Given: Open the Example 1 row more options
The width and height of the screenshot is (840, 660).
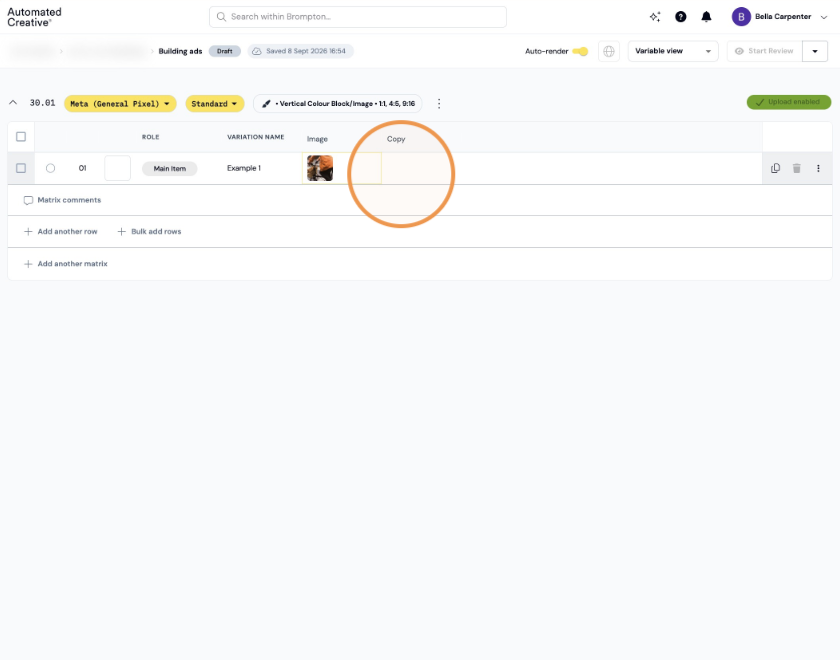Looking at the screenshot, I should pos(818,168).
